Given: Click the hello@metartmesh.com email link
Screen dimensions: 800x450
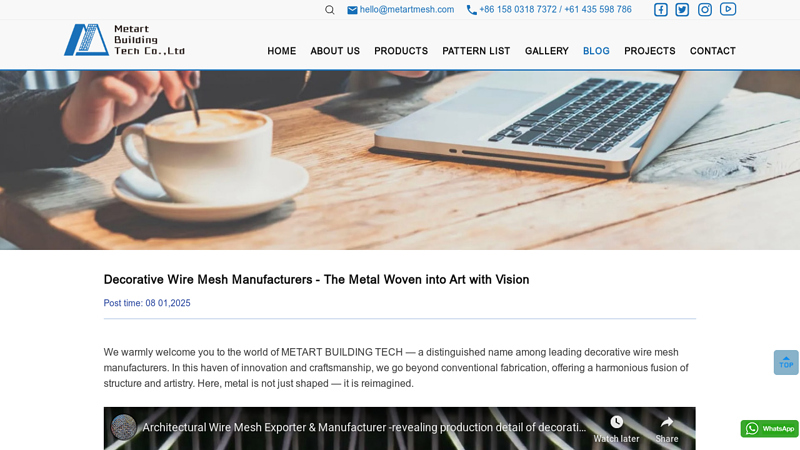Looking at the screenshot, I should (407, 10).
